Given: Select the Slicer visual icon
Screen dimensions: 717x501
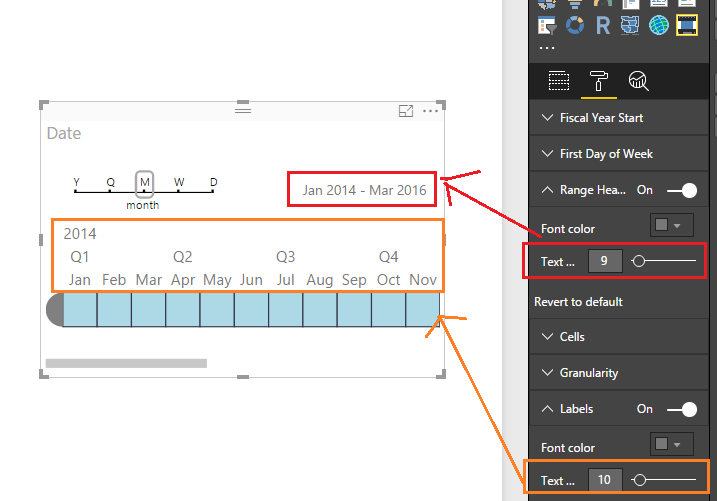Looking at the screenshot, I should point(547,25).
